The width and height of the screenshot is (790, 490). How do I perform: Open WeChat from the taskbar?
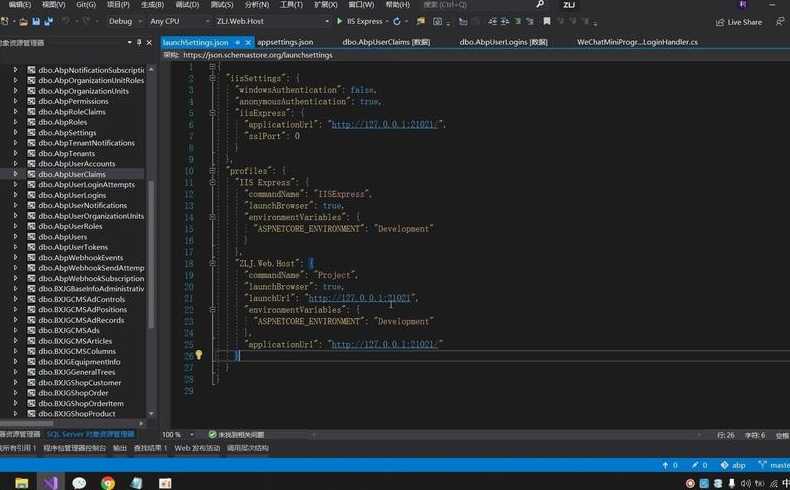click(79, 483)
